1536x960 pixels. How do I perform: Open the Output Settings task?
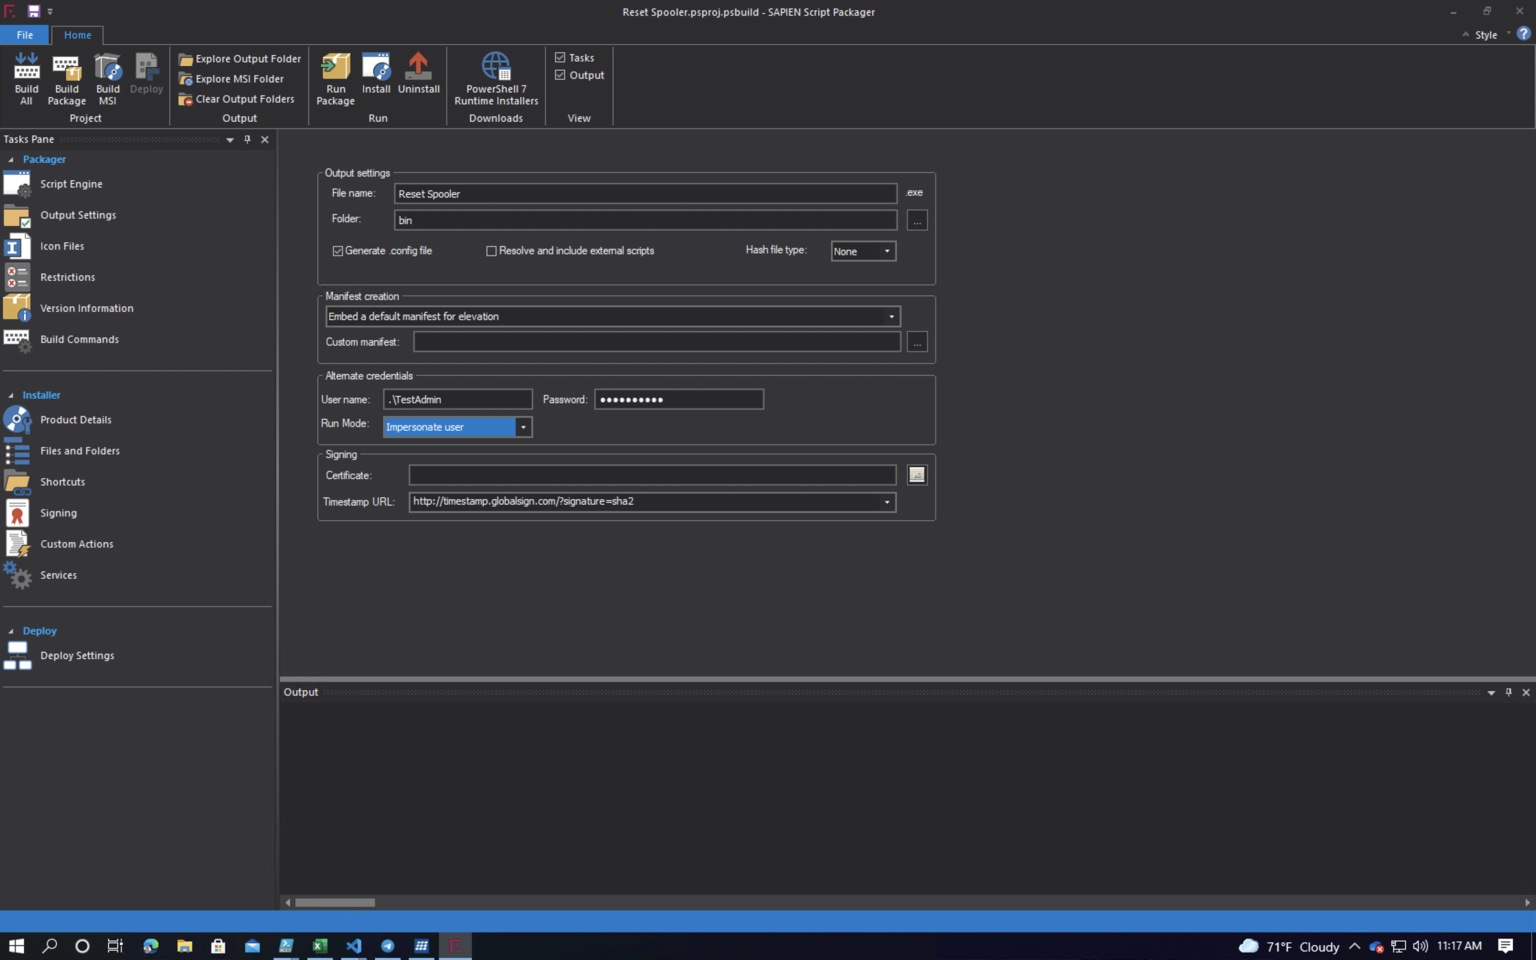[x=78, y=215]
